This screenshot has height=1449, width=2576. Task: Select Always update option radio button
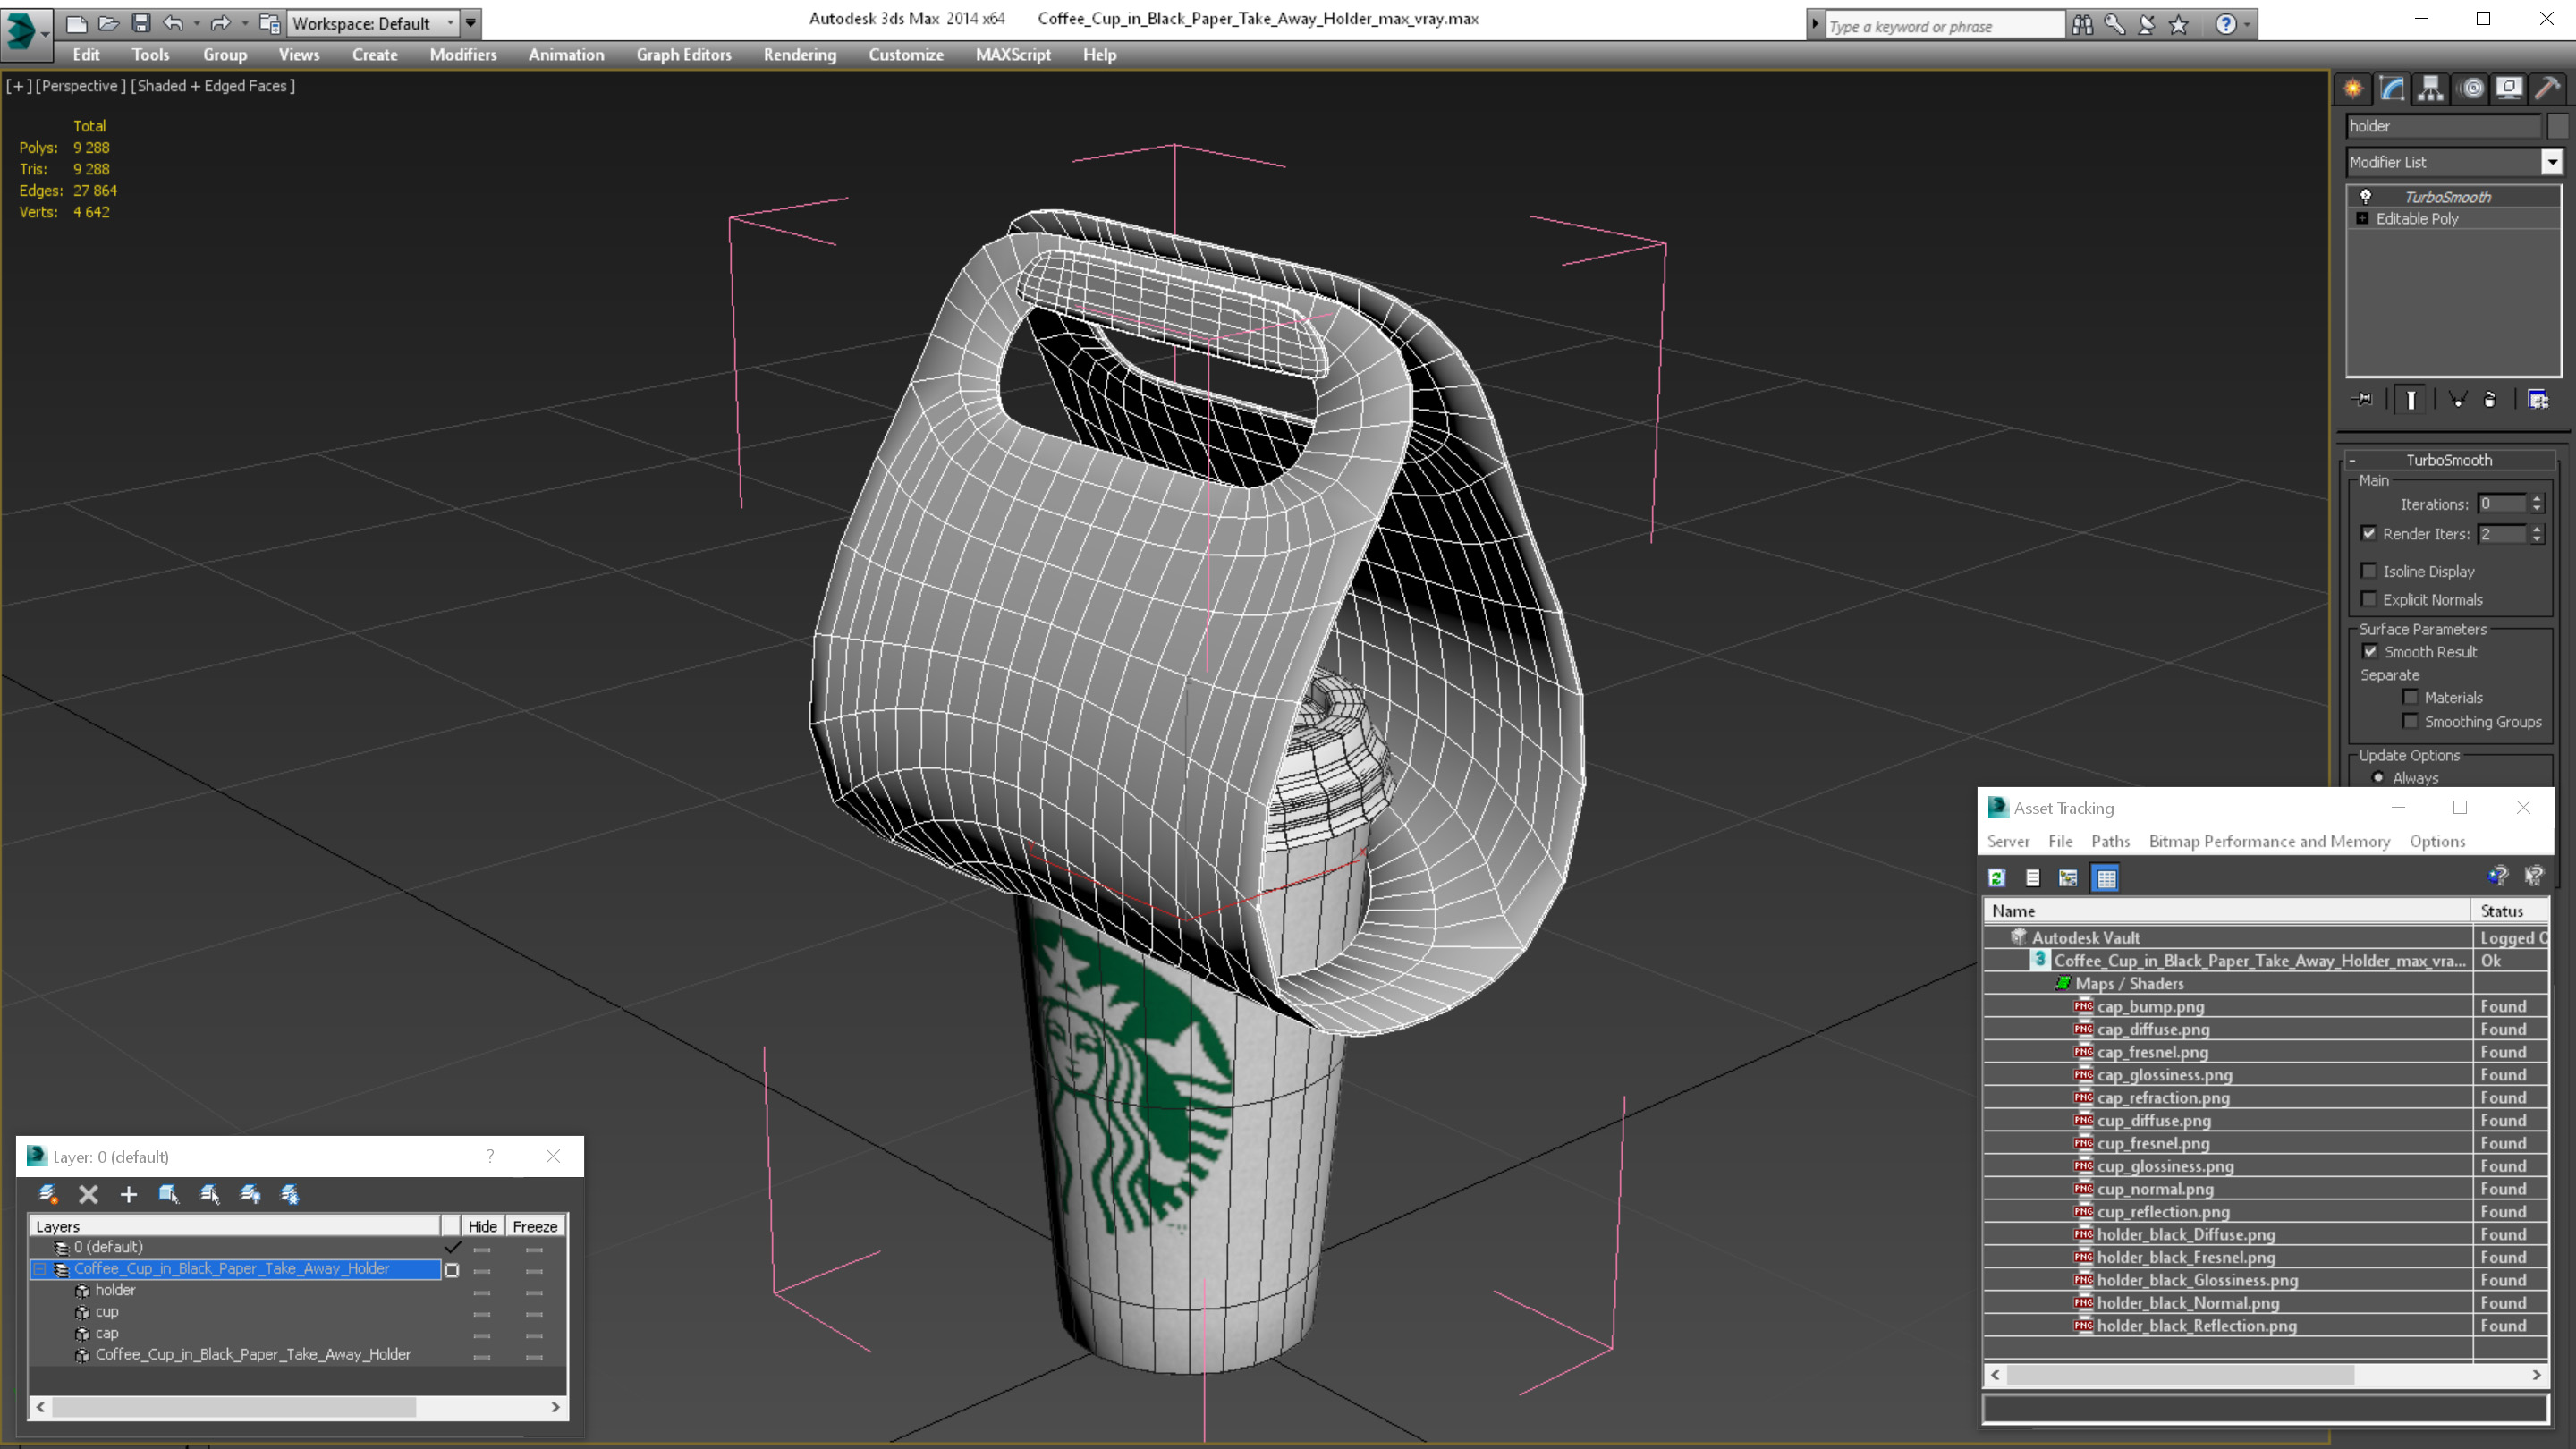(2379, 777)
